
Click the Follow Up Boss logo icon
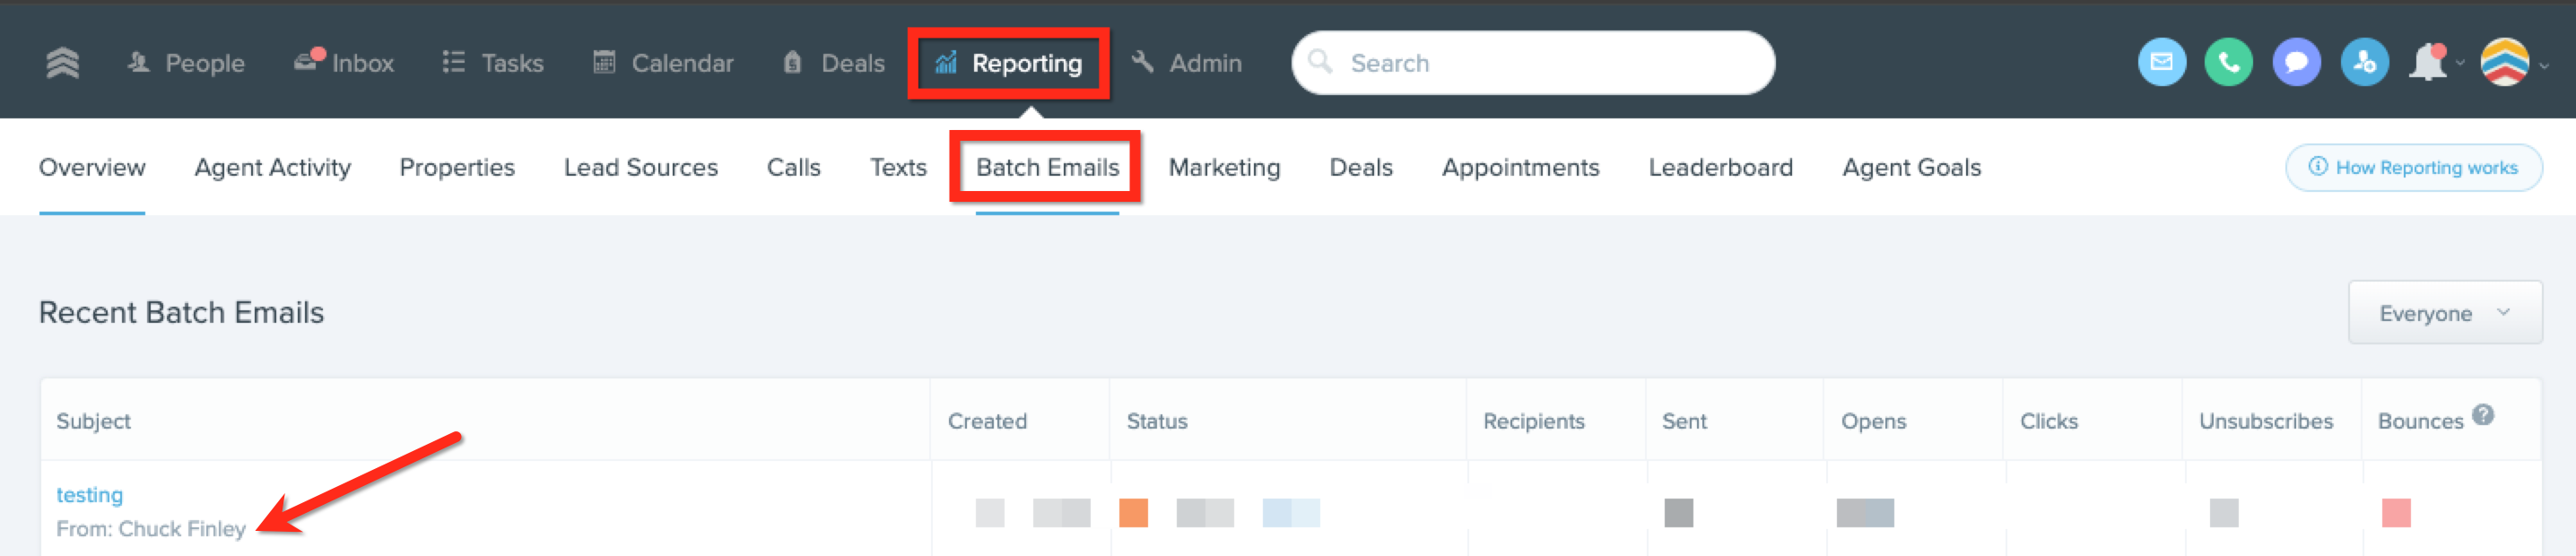click(62, 63)
